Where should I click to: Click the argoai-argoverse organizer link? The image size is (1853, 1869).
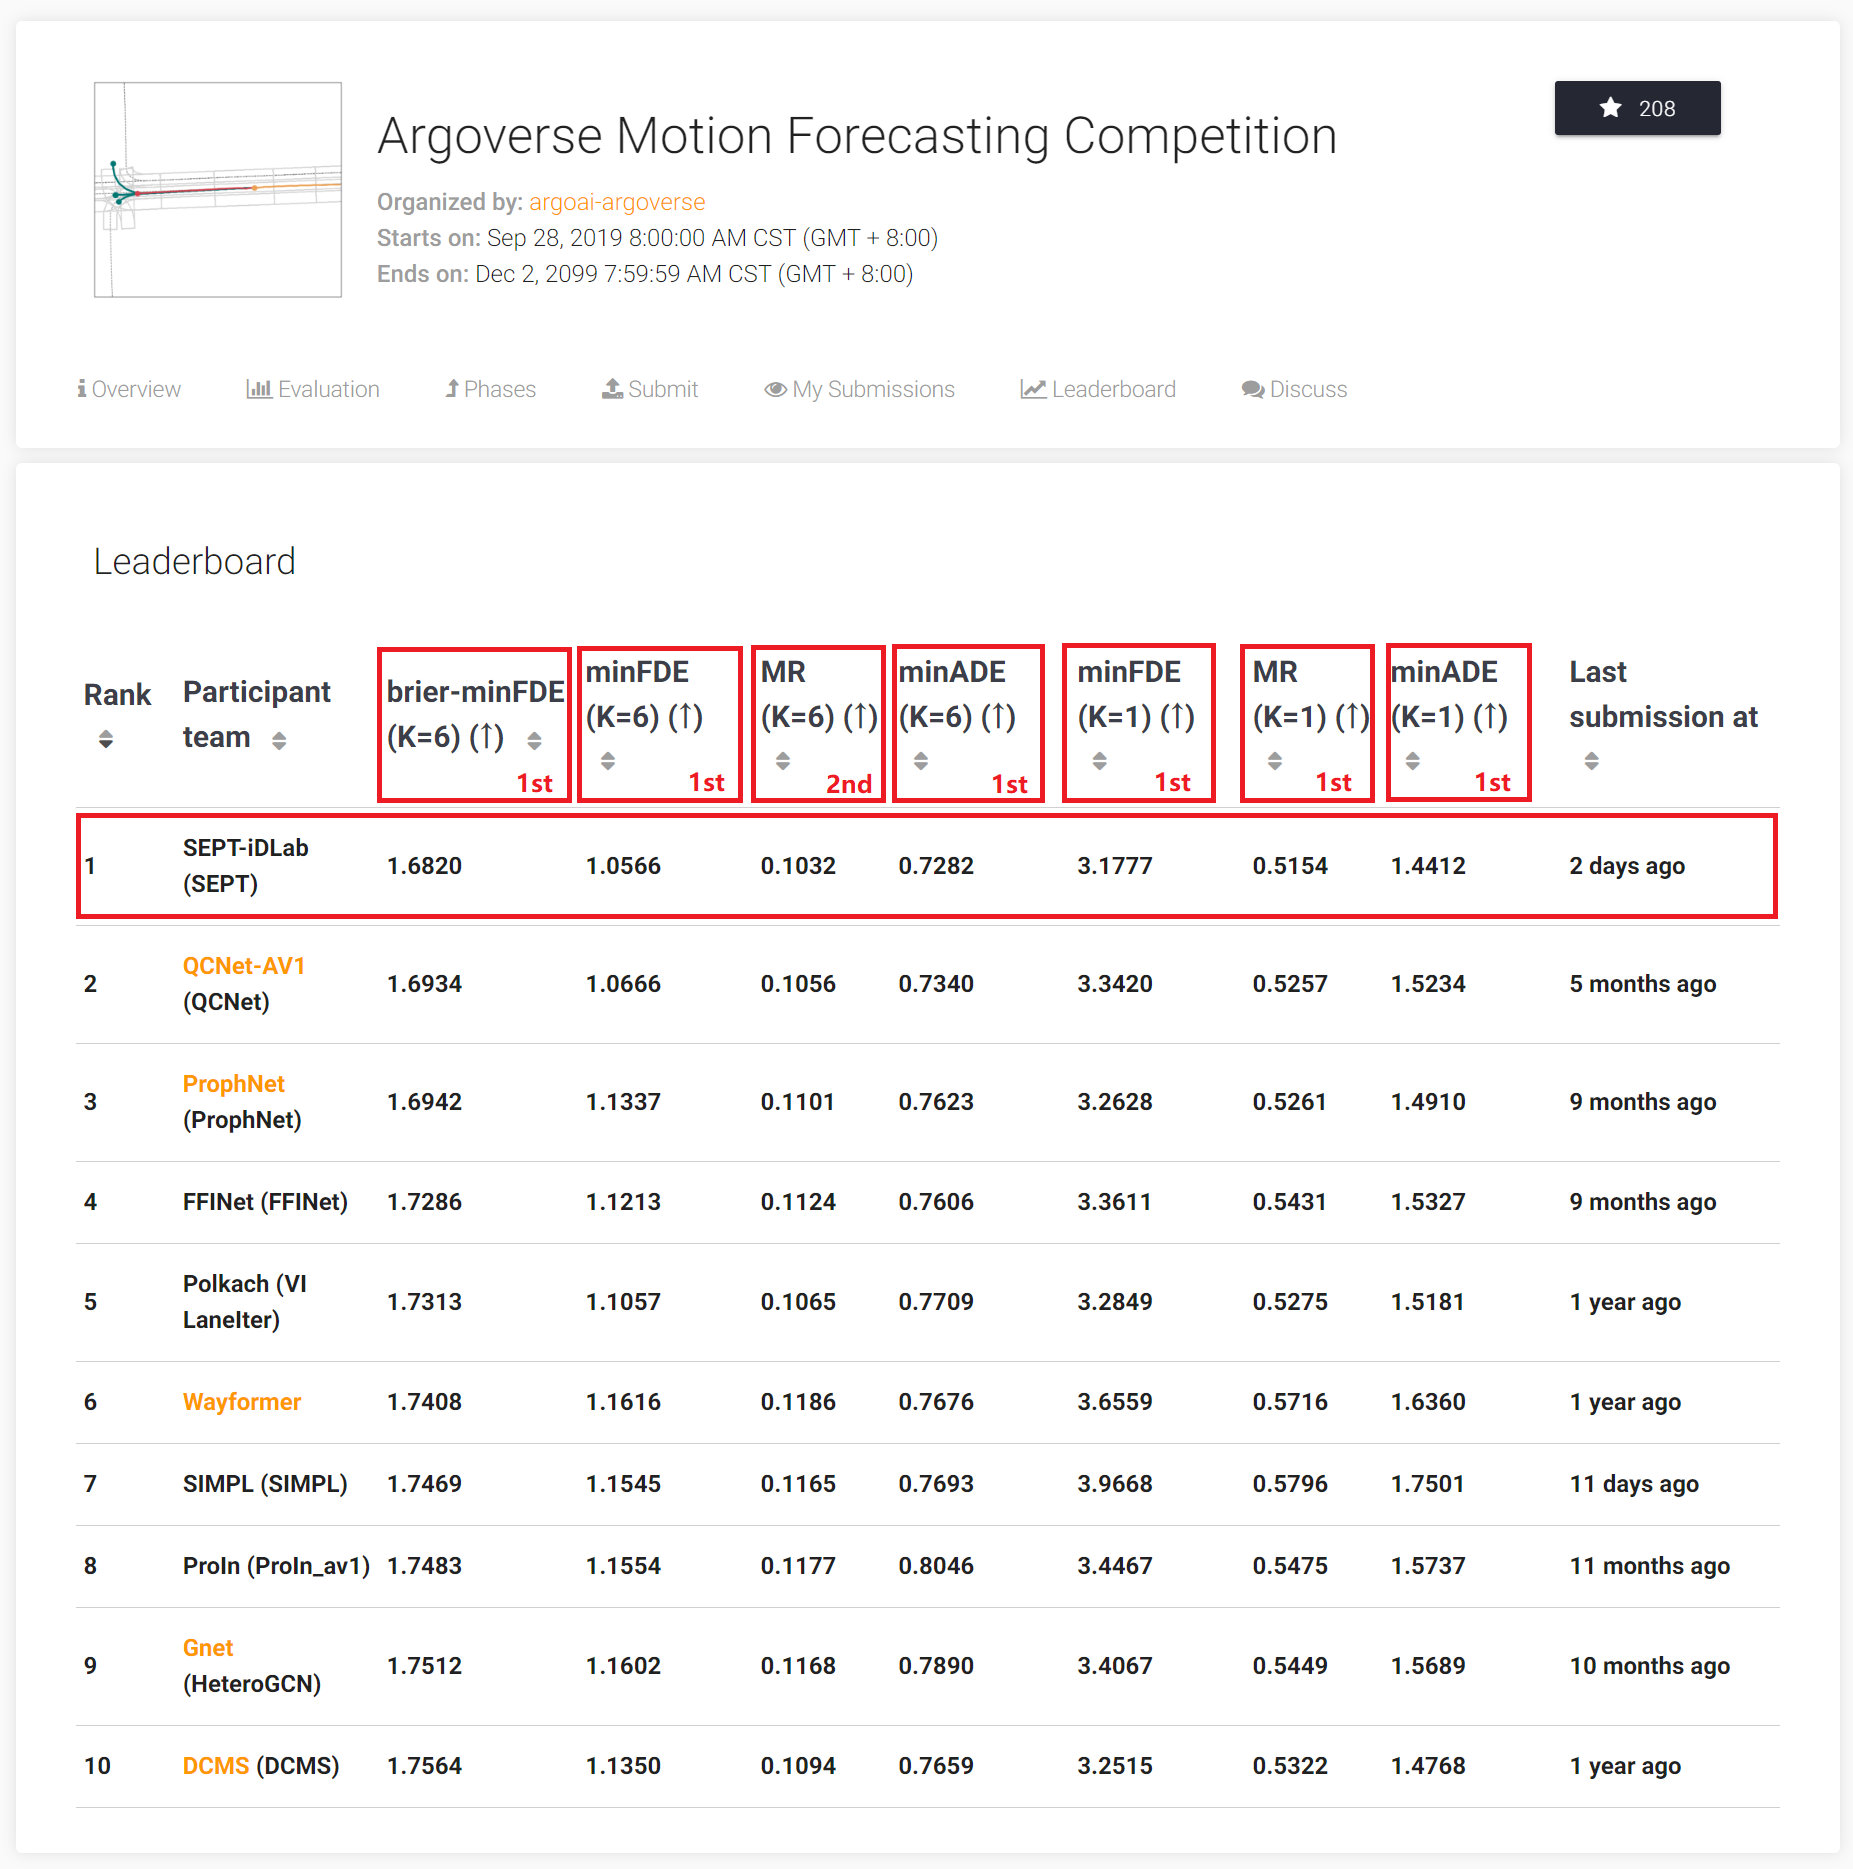(x=617, y=202)
